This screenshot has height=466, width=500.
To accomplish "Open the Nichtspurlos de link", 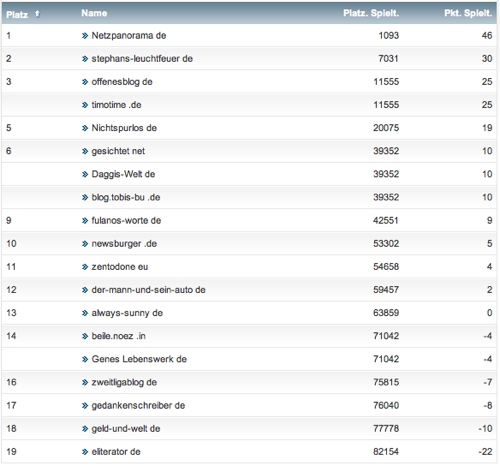I will [124, 128].
